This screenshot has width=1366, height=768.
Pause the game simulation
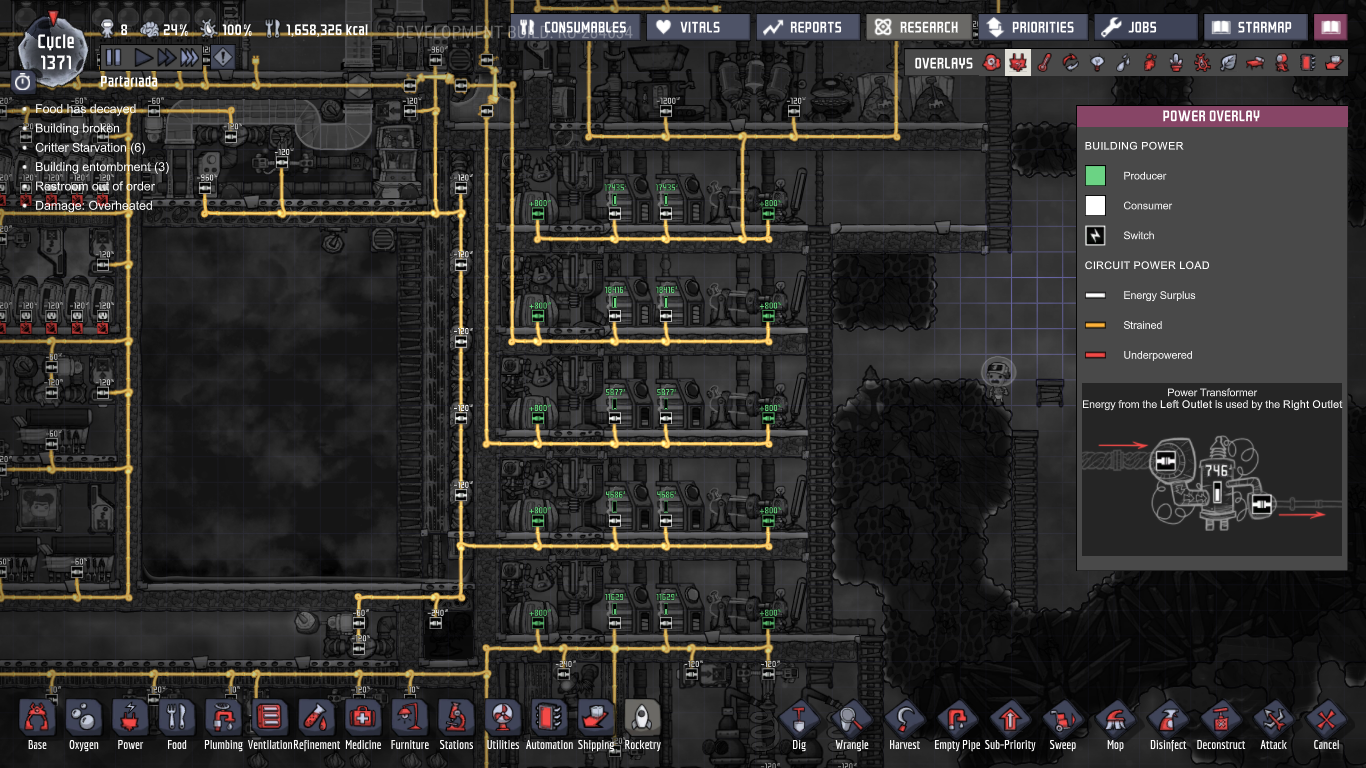point(113,58)
